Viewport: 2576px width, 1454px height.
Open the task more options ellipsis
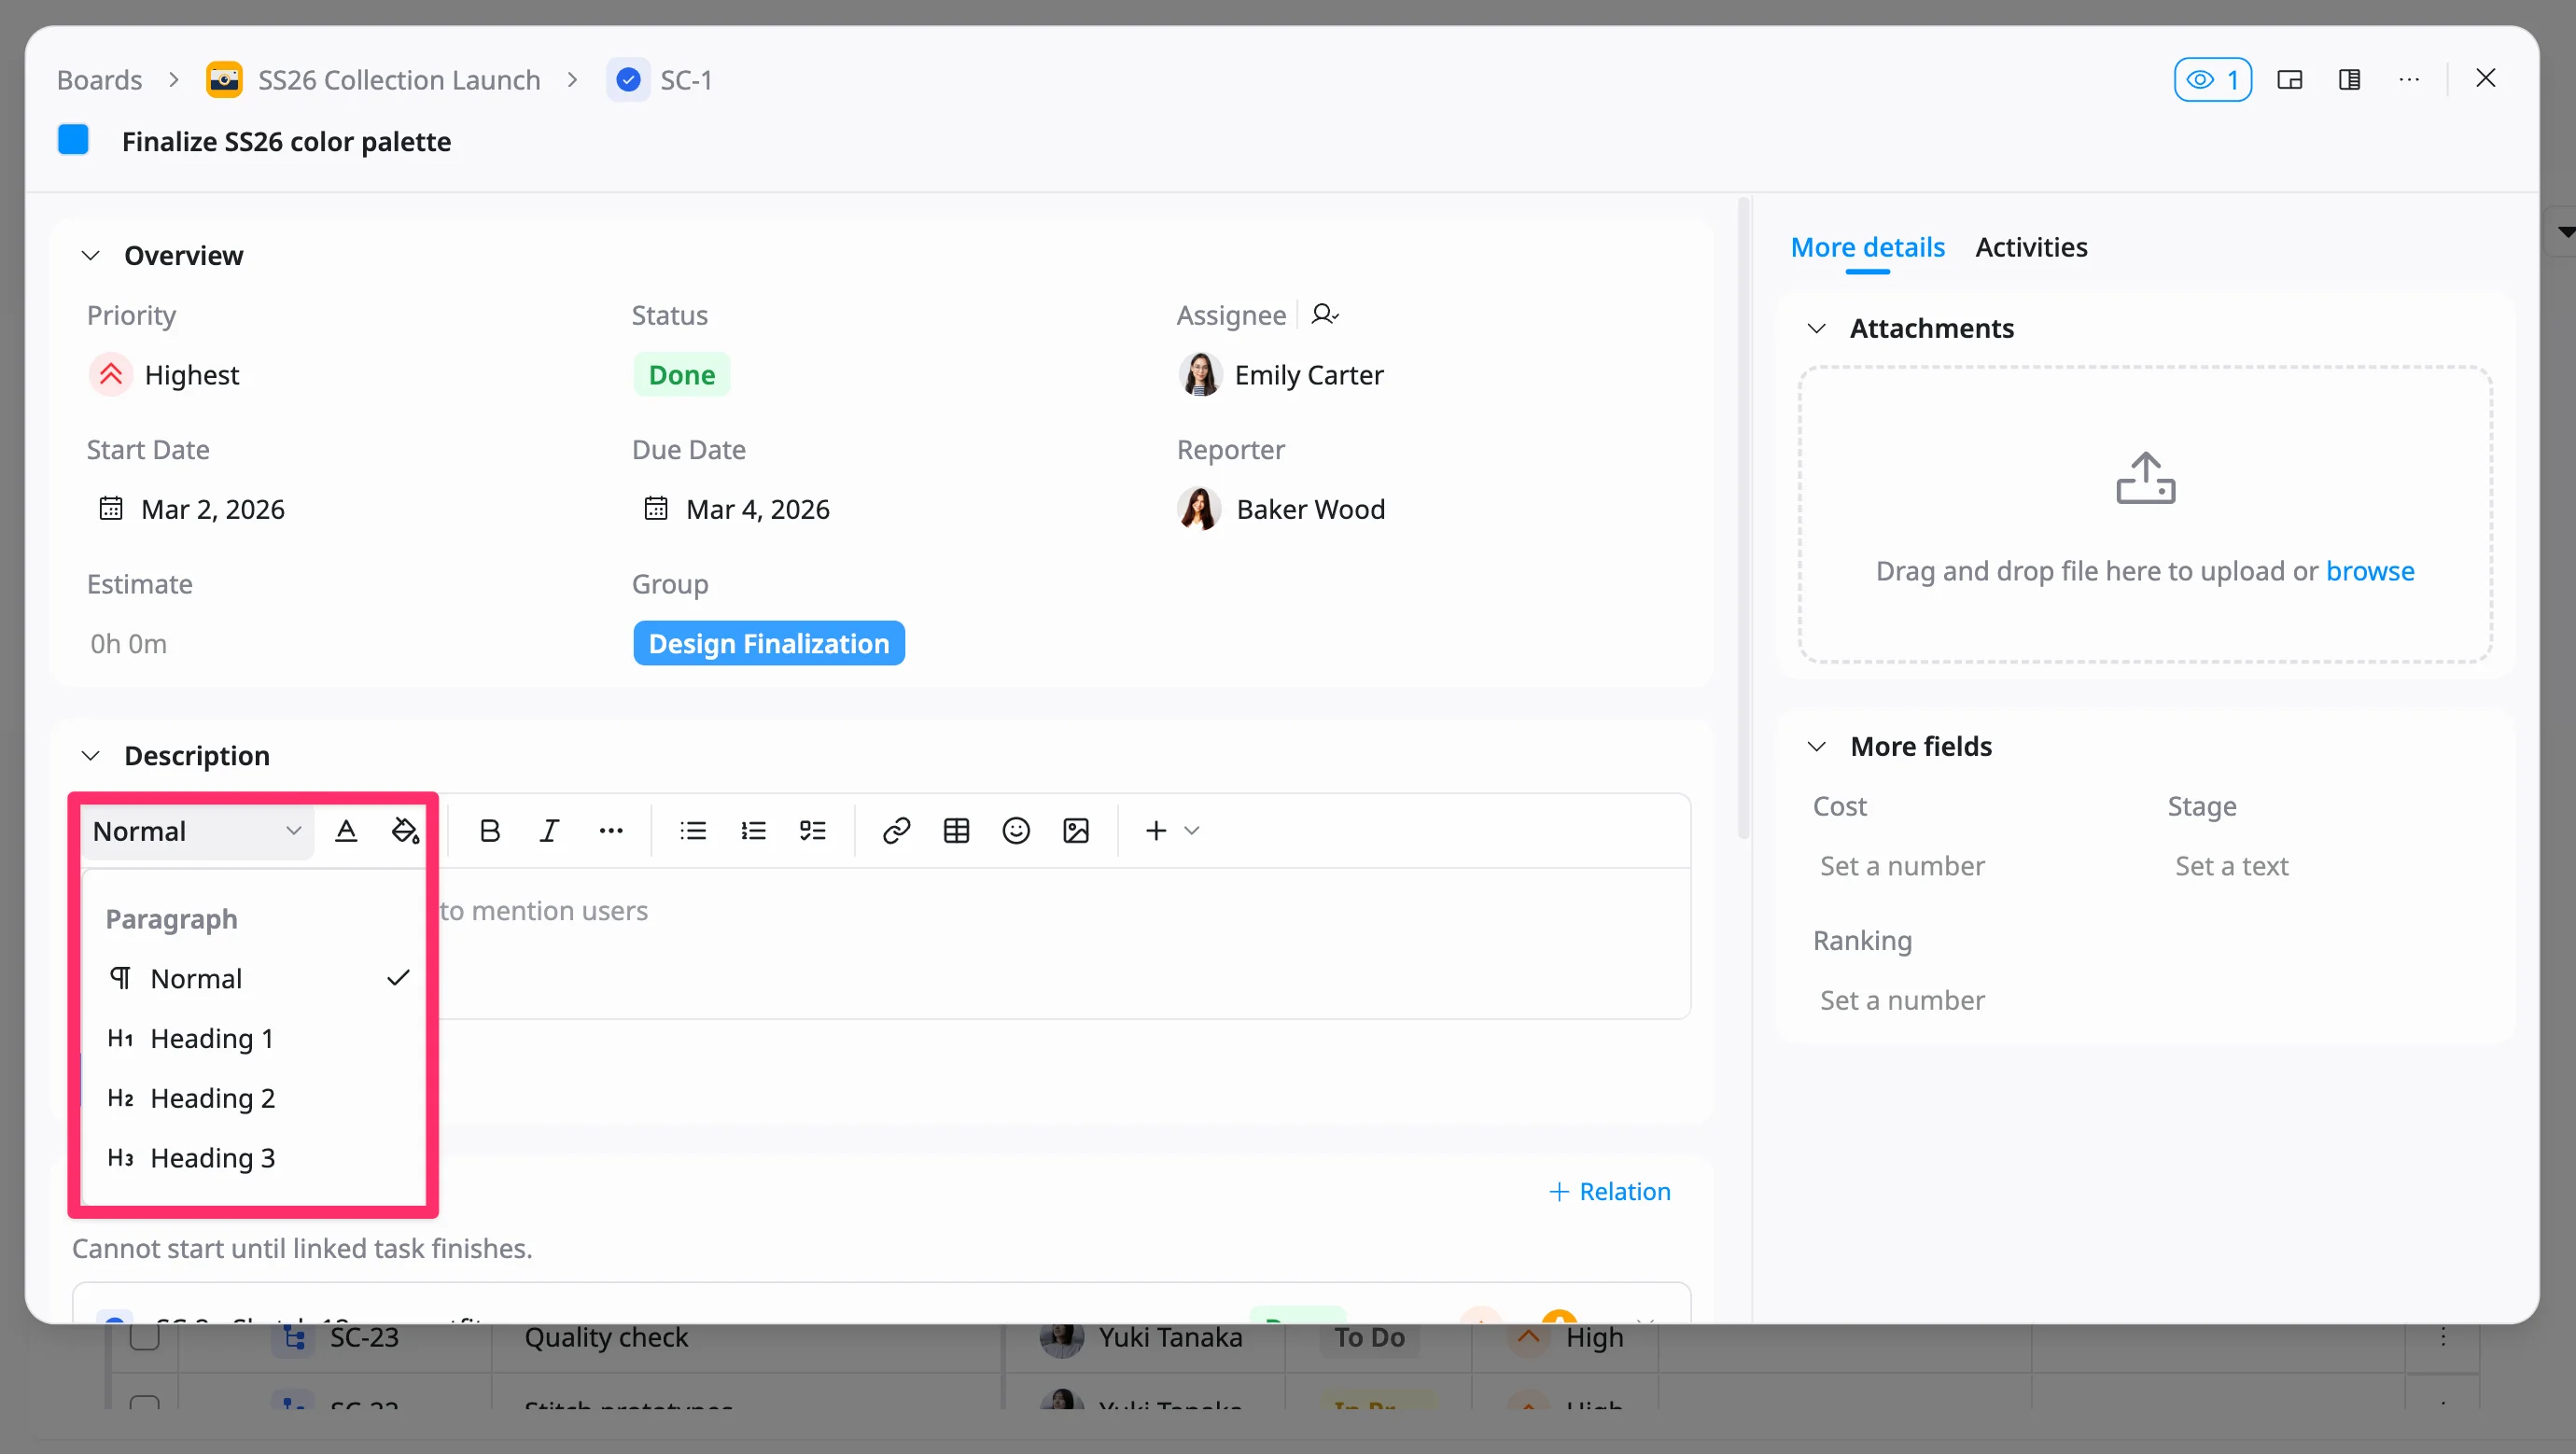point(2409,79)
